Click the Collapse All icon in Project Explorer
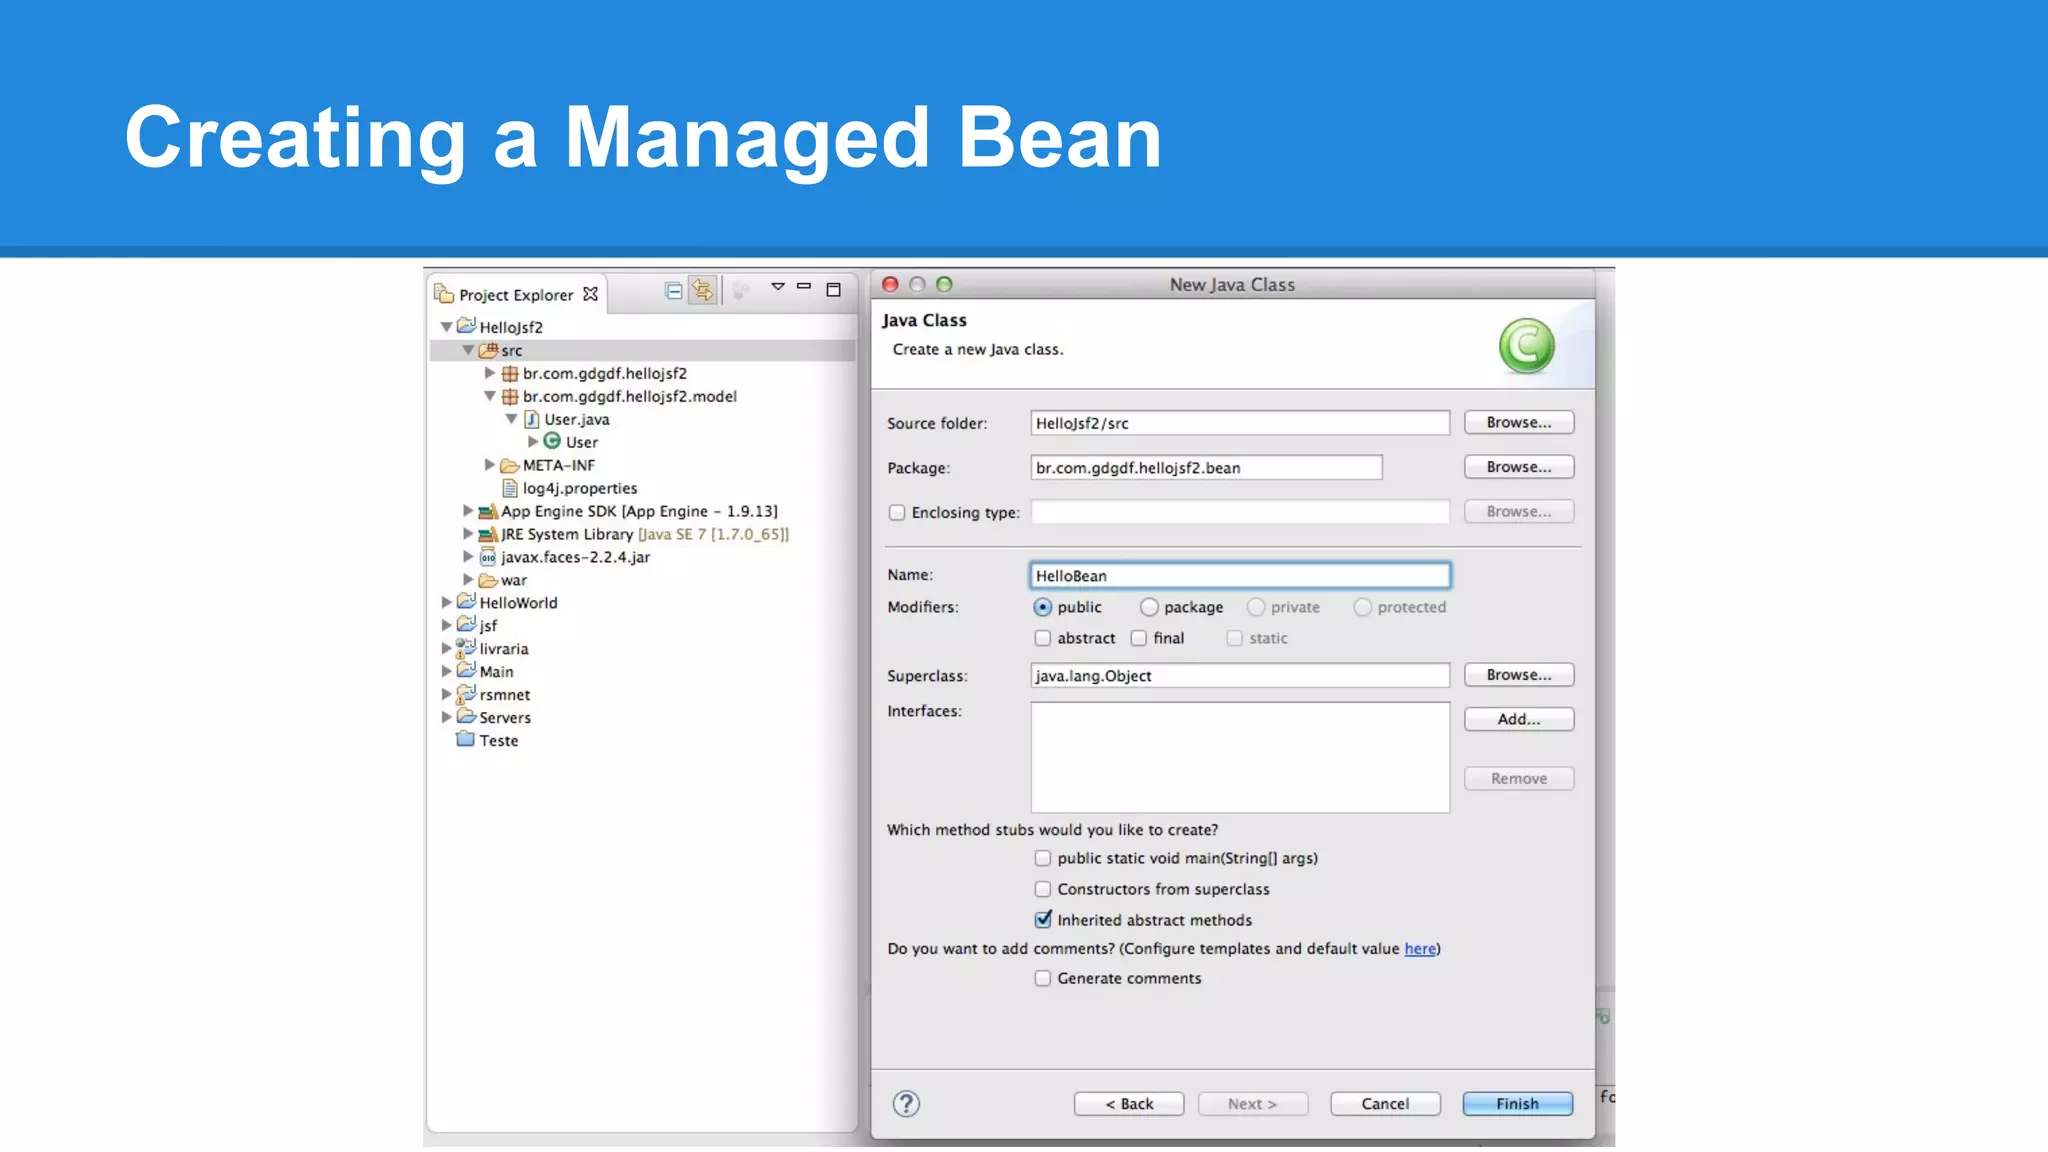2048x1152 pixels. click(674, 291)
